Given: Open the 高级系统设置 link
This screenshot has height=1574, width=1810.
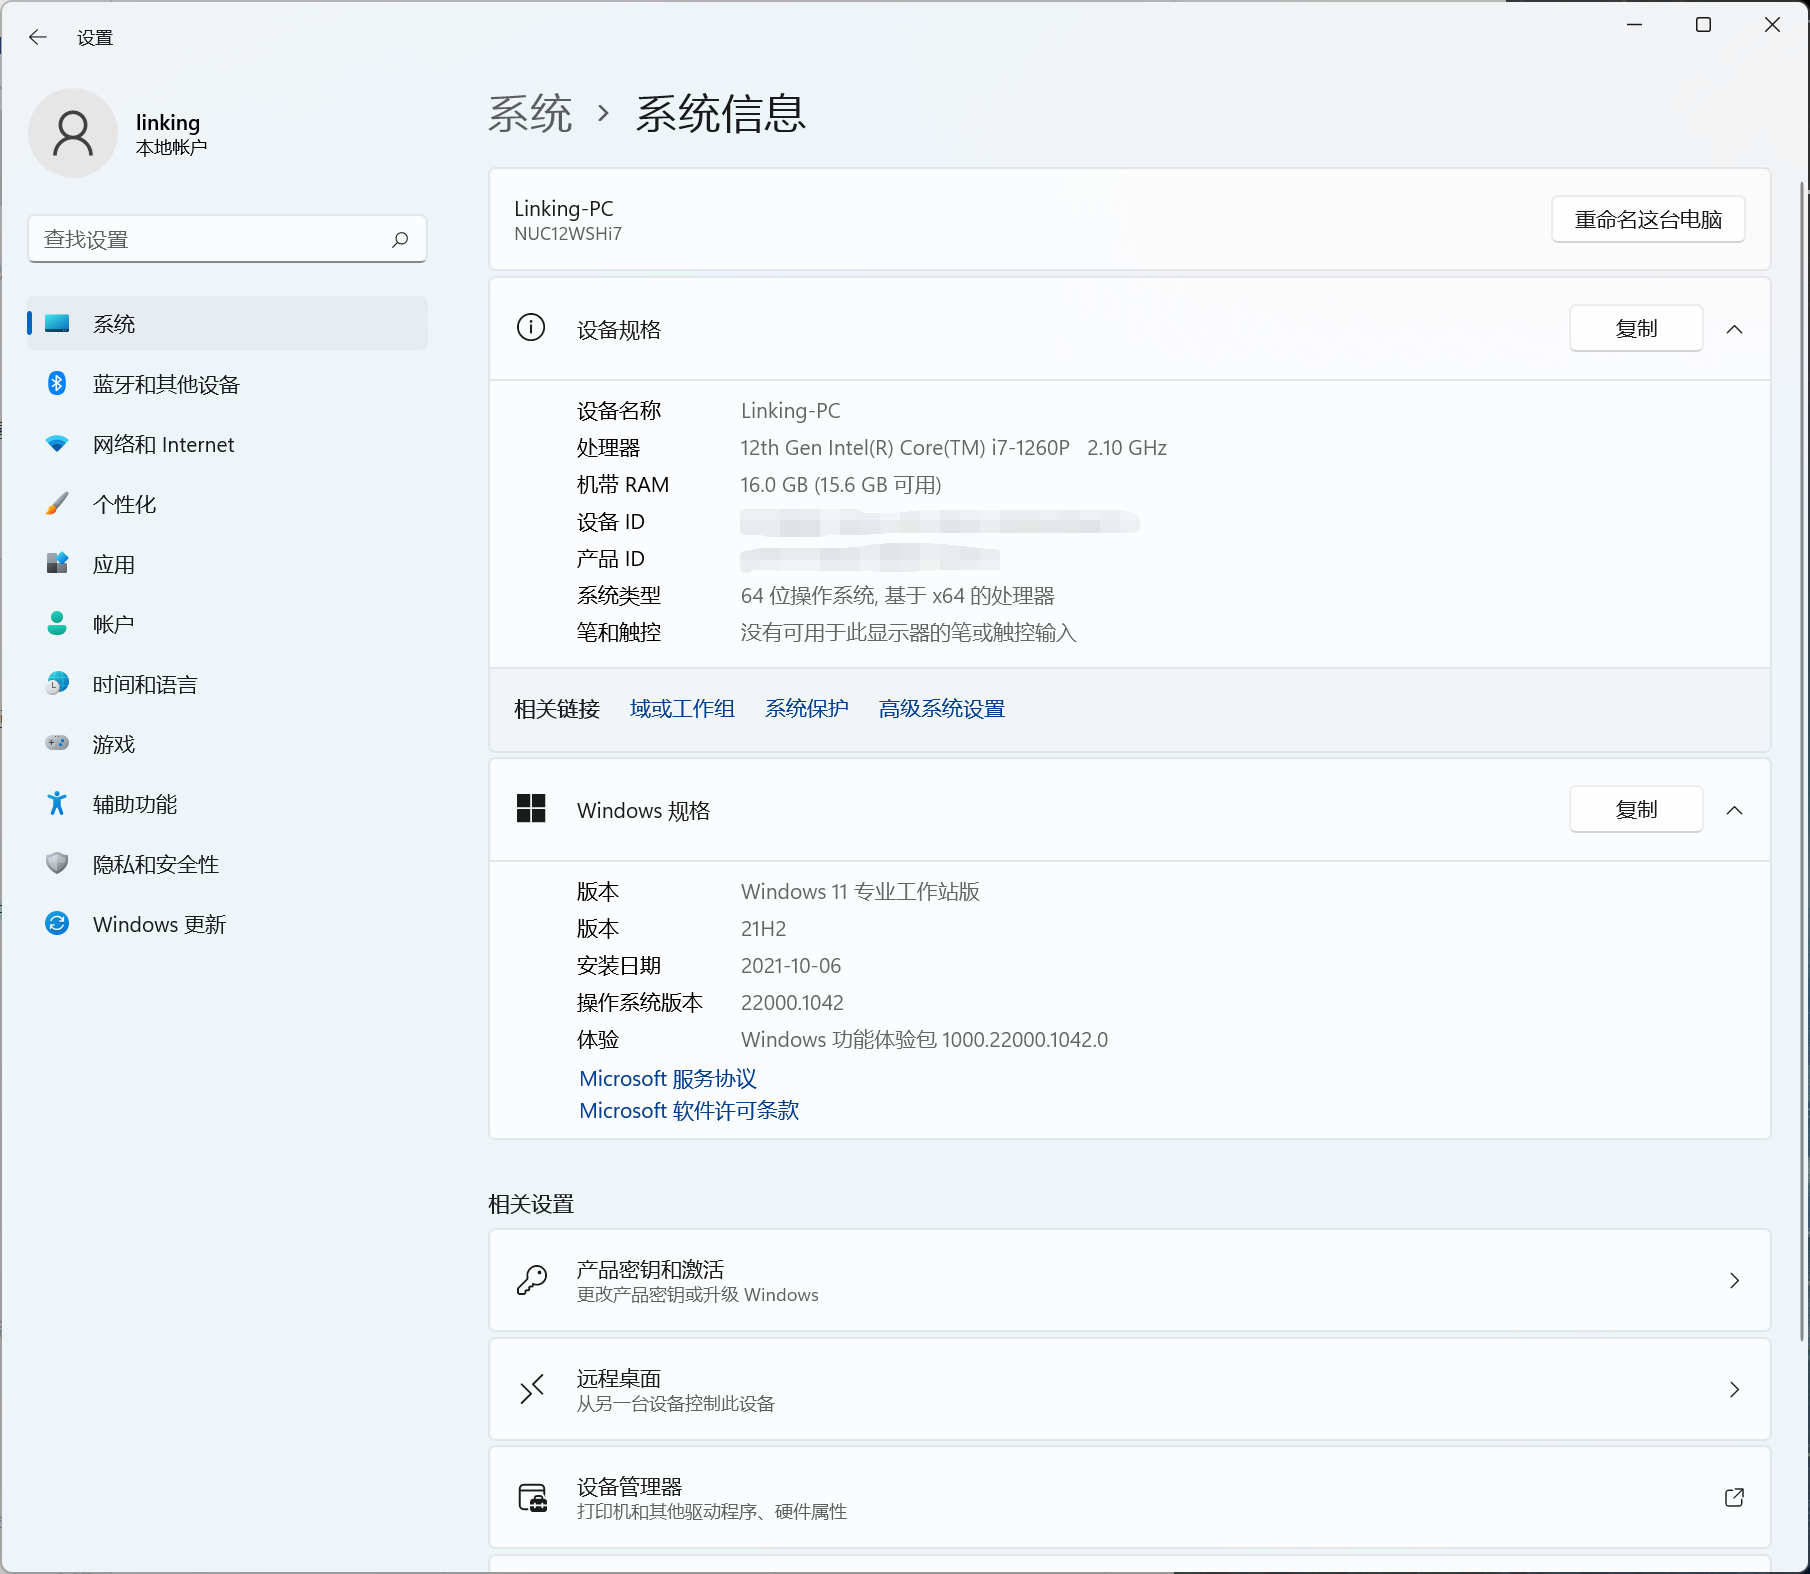Looking at the screenshot, I should (x=941, y=709).
